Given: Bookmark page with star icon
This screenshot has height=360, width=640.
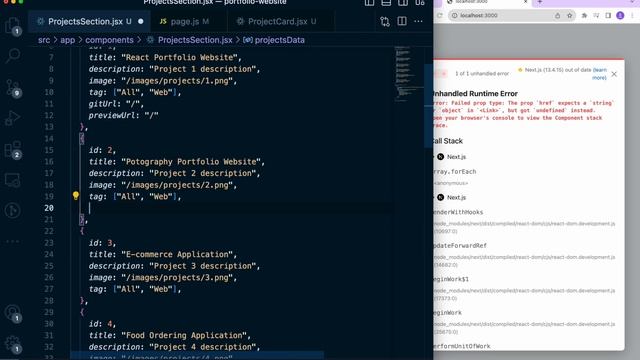Looking at the screenshot, I should point(569,16).
